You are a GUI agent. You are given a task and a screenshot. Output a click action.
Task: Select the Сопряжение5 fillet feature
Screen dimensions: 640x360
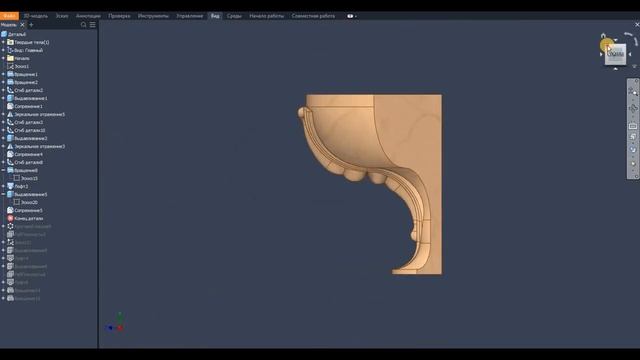click(28, 211)
